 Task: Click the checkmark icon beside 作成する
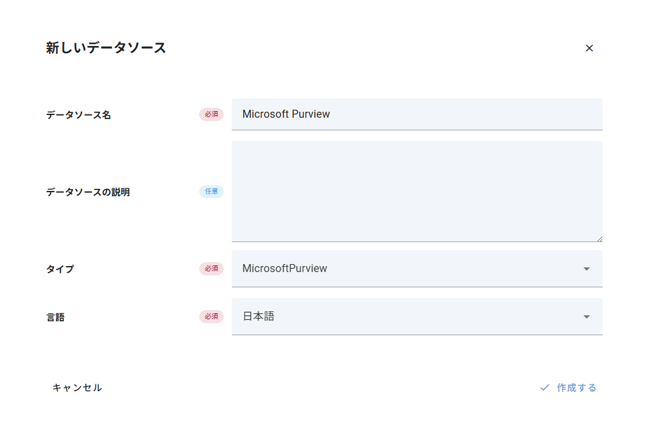tap(545, 388)
